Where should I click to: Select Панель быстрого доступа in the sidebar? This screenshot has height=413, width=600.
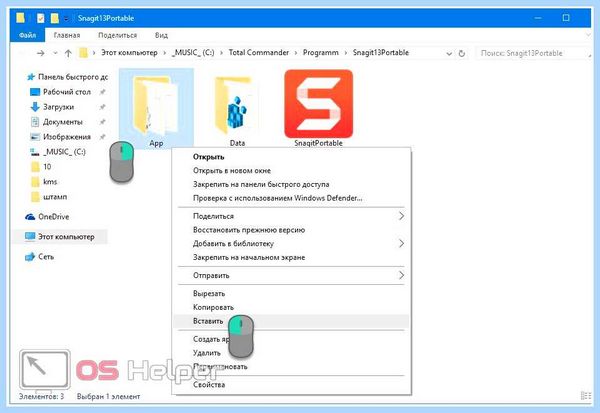click(x=73, y=77)
